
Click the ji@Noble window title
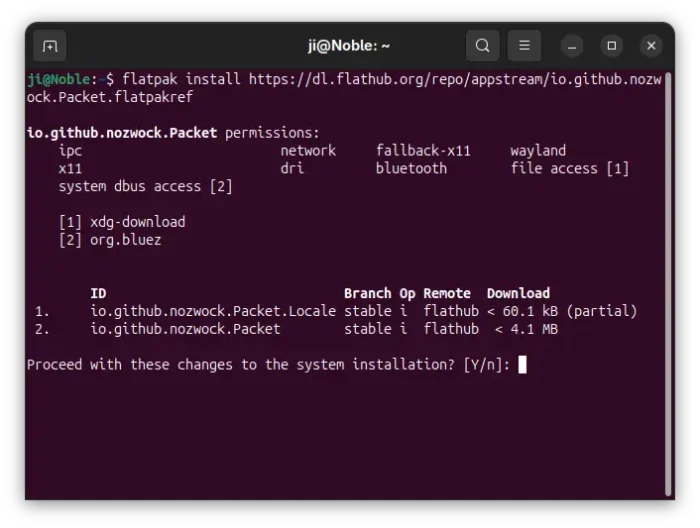349,46
